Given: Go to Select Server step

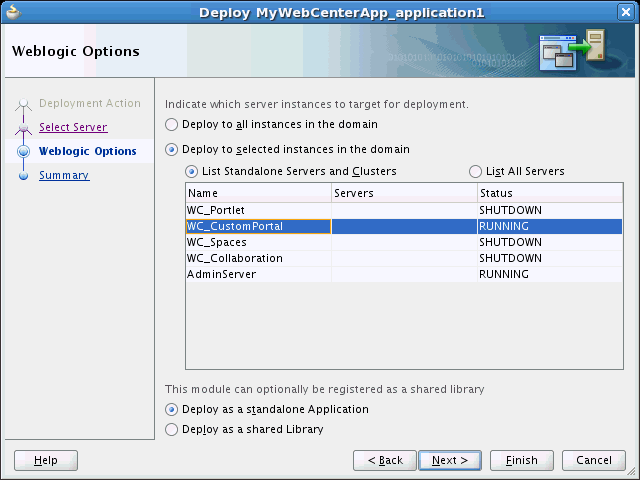Looking at the screenshot, I should pos(73,127).
